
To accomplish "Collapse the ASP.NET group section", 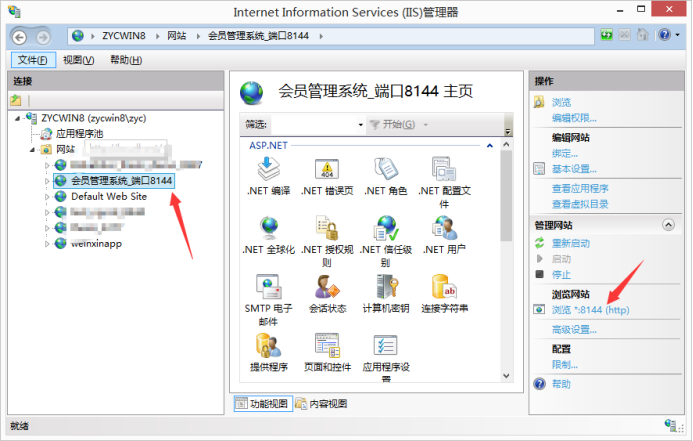I will pyautogui.click(x=490, y=145).
